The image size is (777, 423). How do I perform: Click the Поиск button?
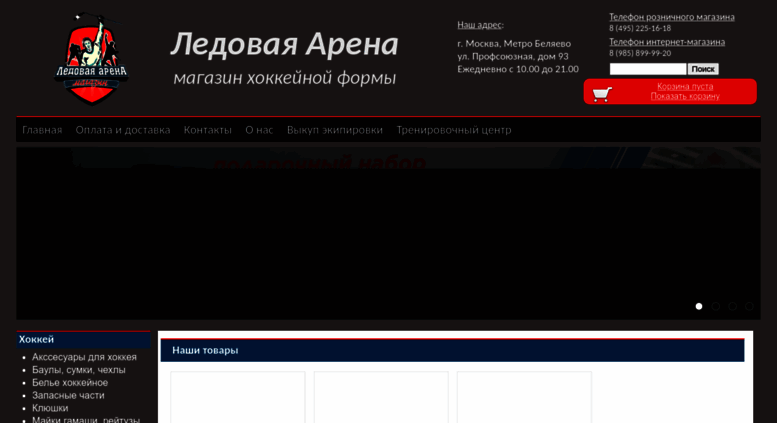pos(703,69)
